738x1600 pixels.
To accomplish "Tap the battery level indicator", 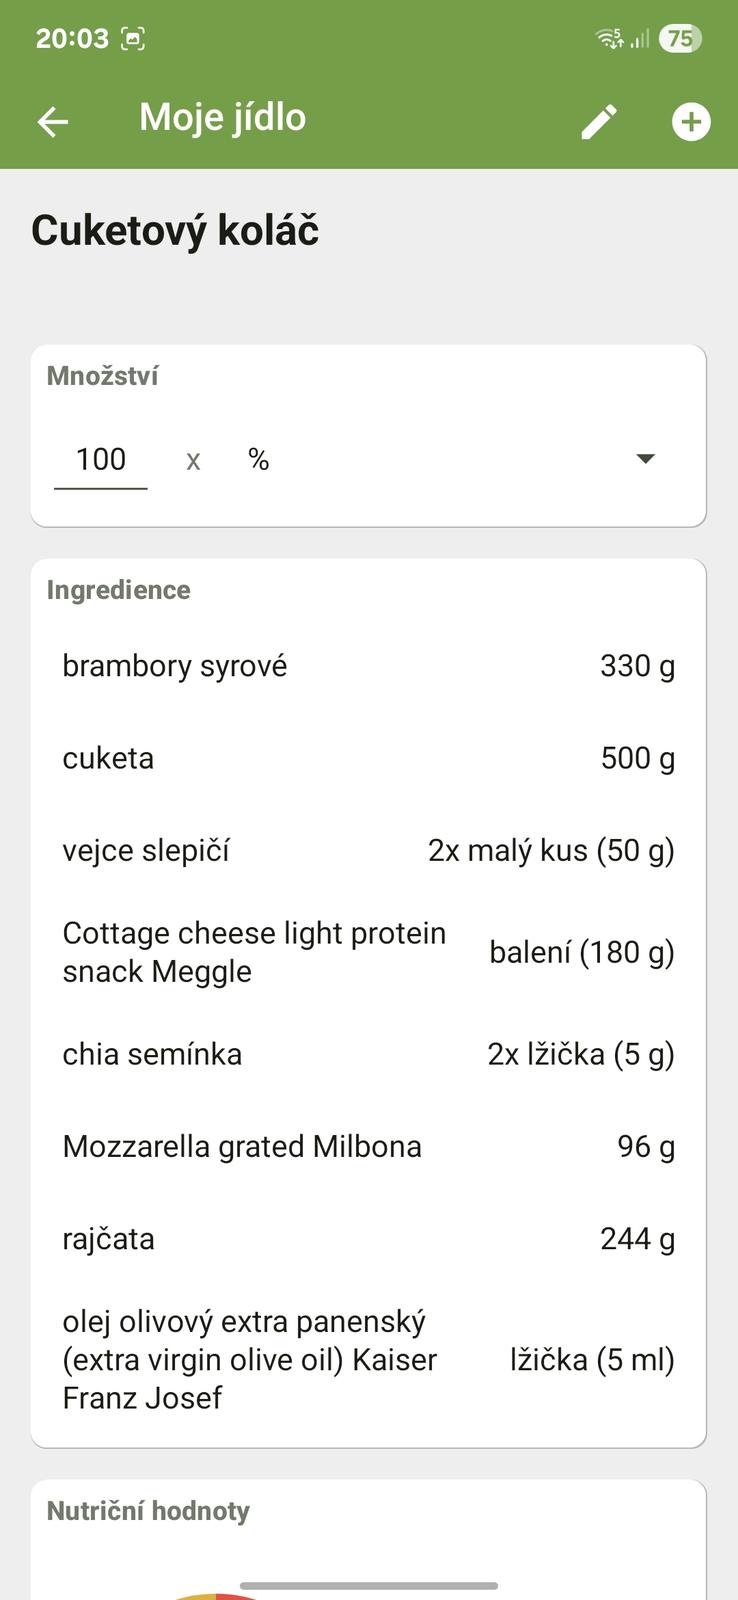I will tap(680, 39).
